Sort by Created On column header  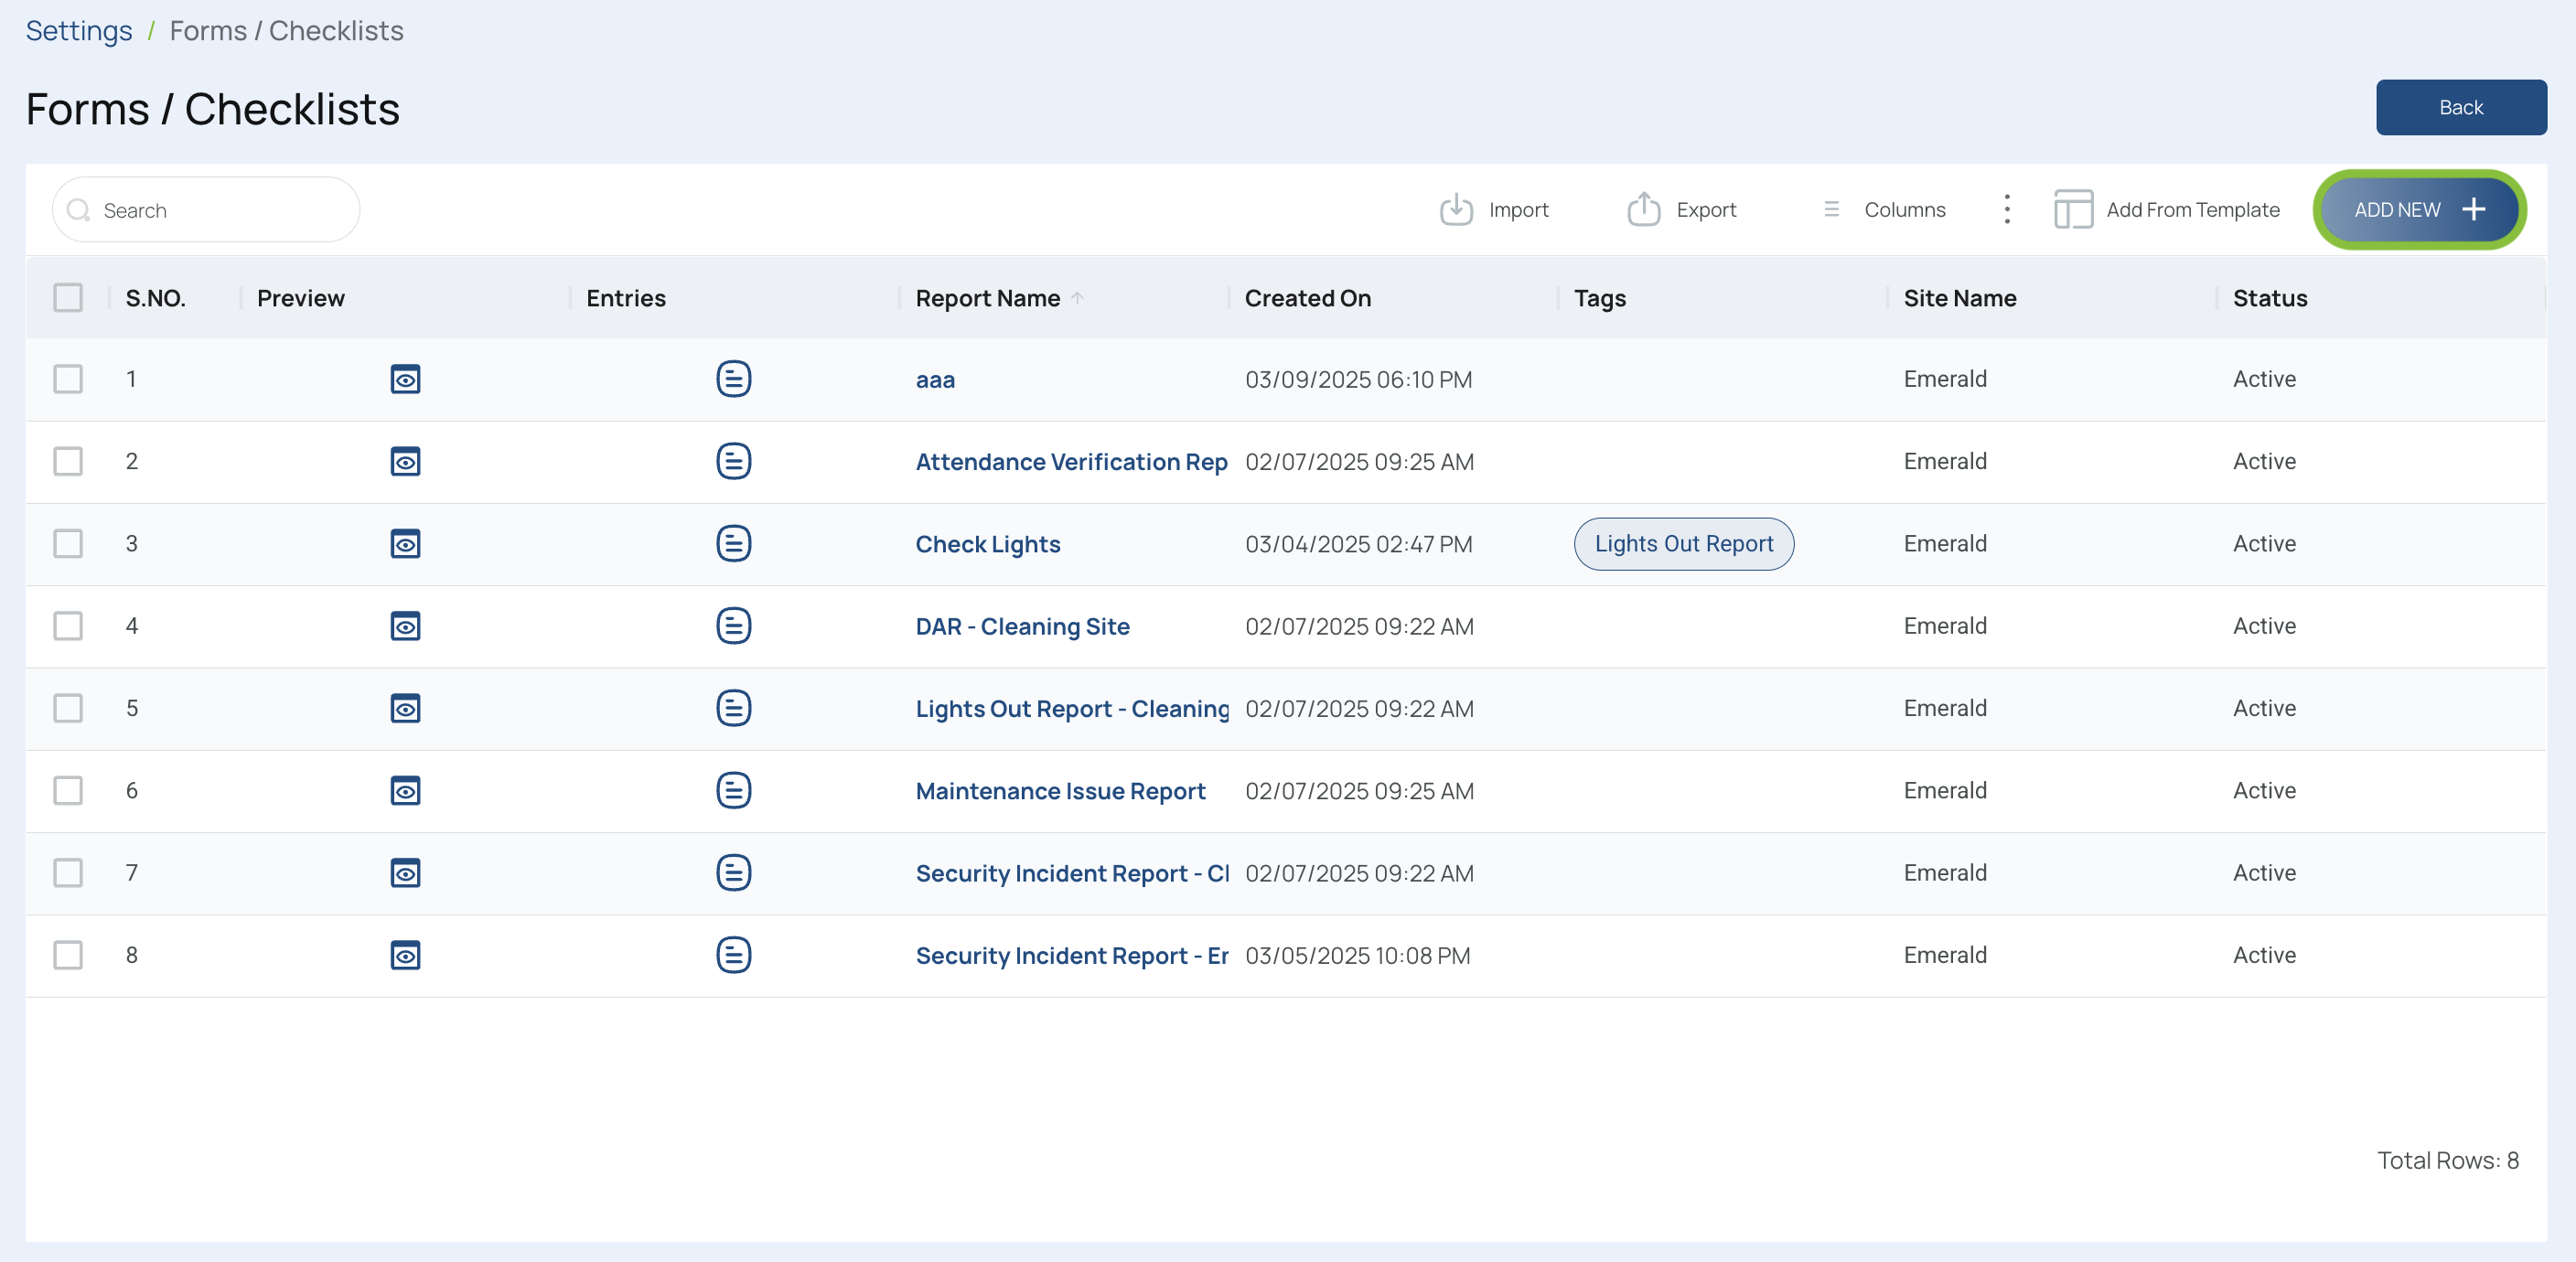1307,298
